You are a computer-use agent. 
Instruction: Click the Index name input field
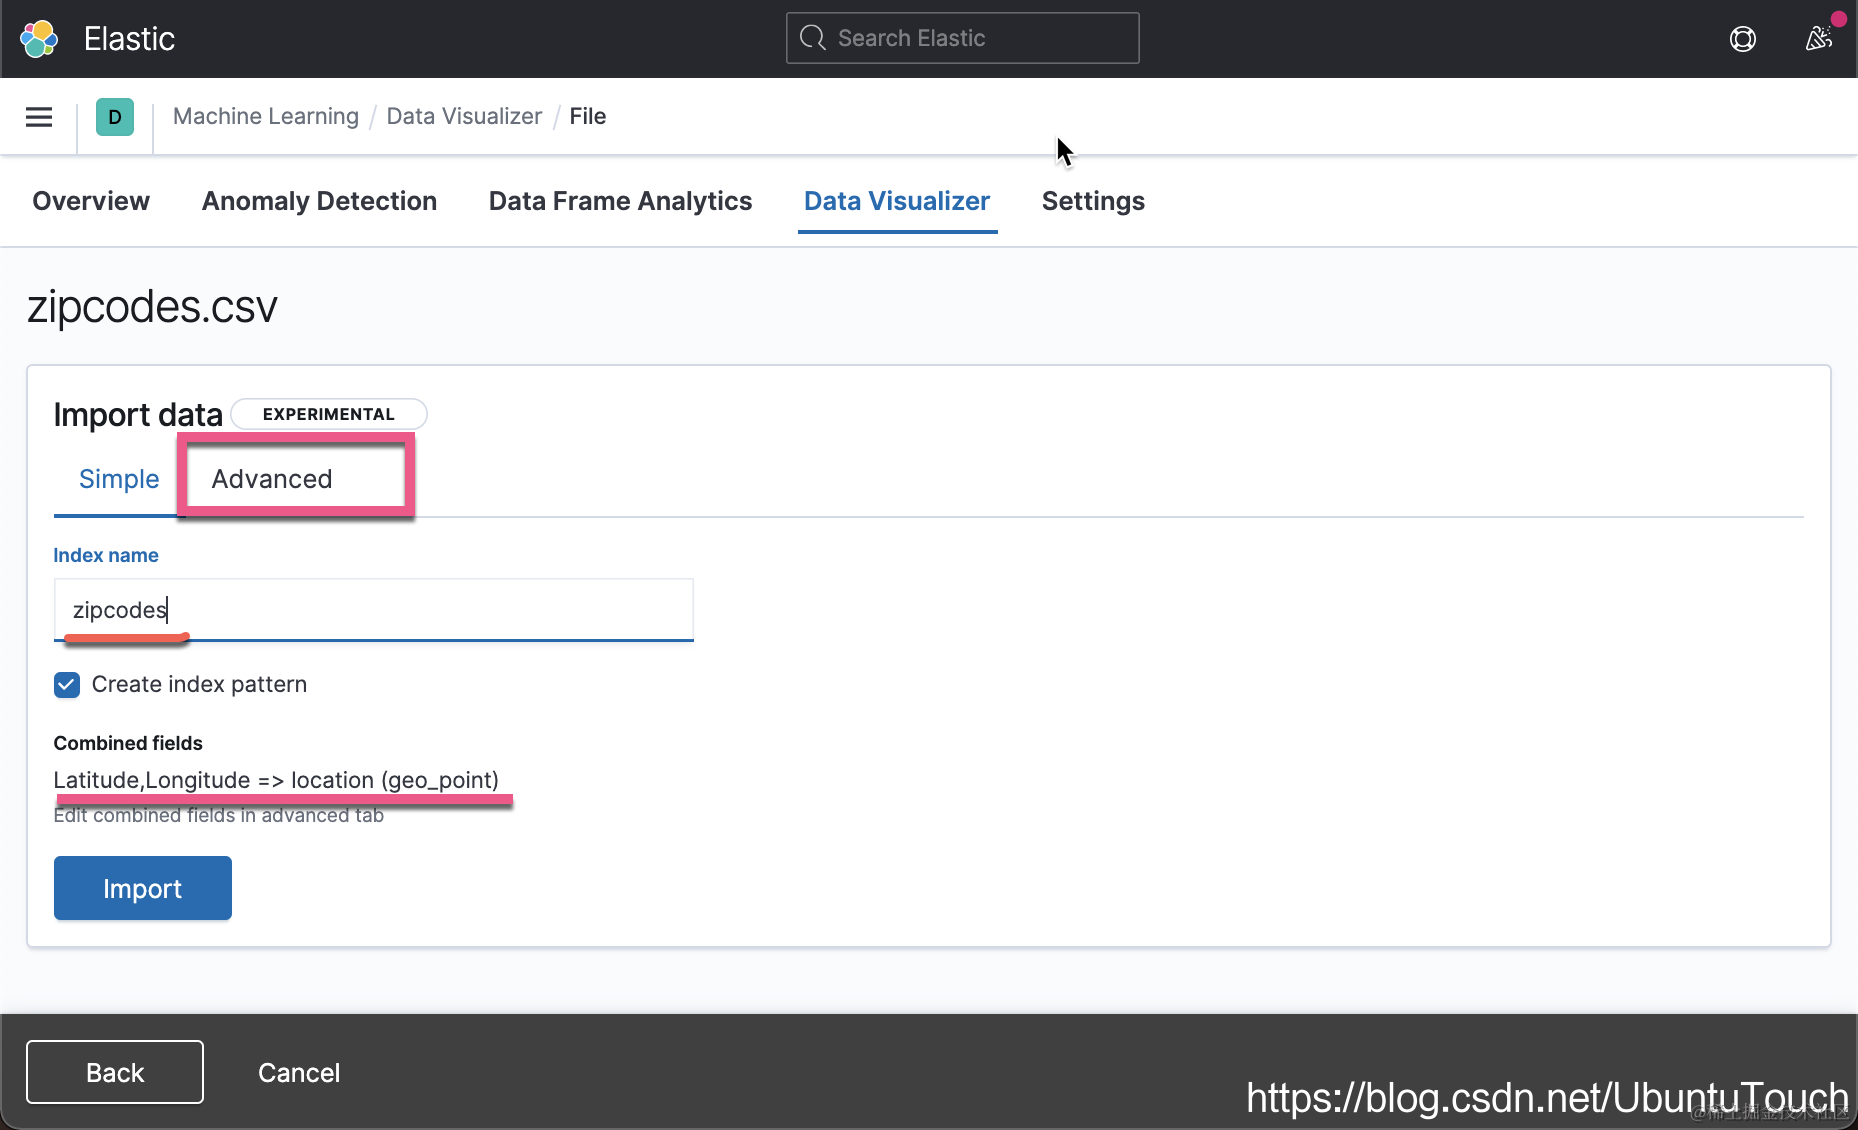click(x=373, y=610)
